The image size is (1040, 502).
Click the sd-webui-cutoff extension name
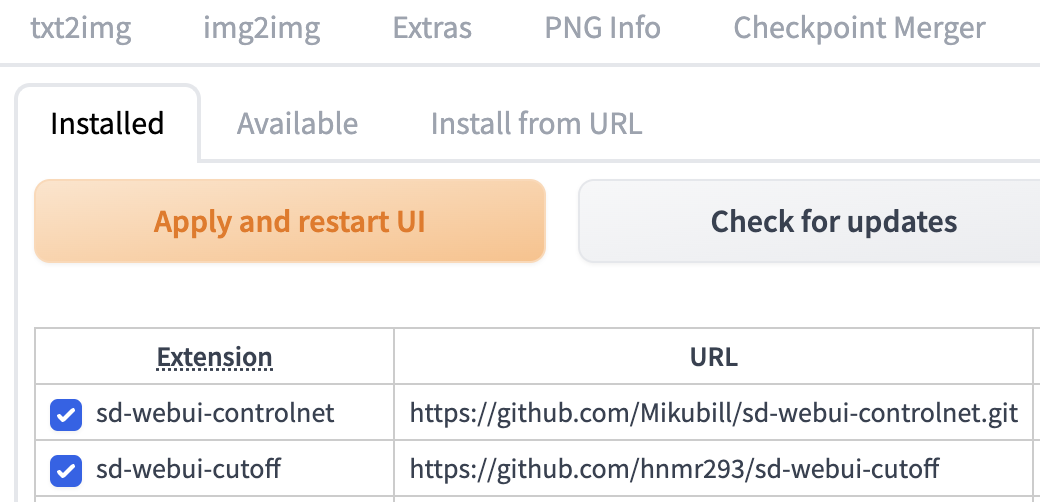189,467
